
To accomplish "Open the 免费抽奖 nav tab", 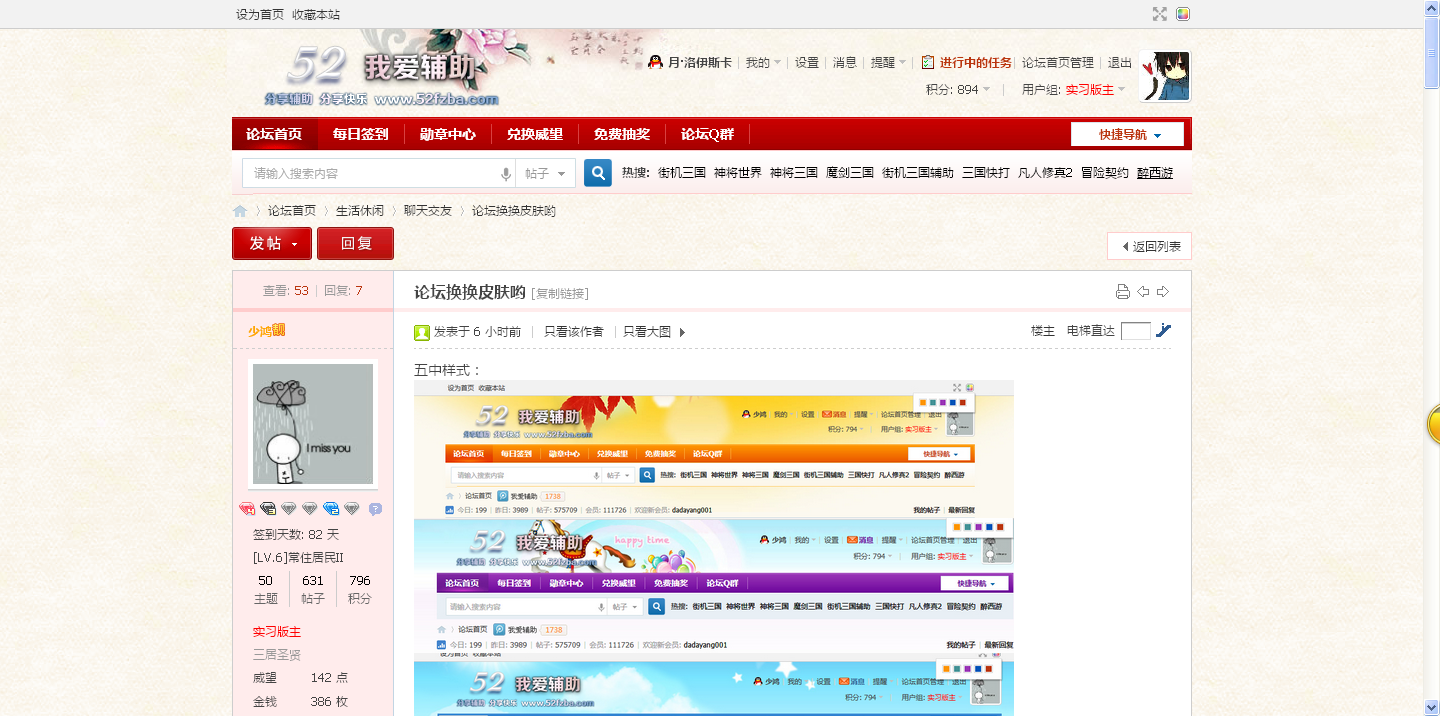I will [622, 134].
